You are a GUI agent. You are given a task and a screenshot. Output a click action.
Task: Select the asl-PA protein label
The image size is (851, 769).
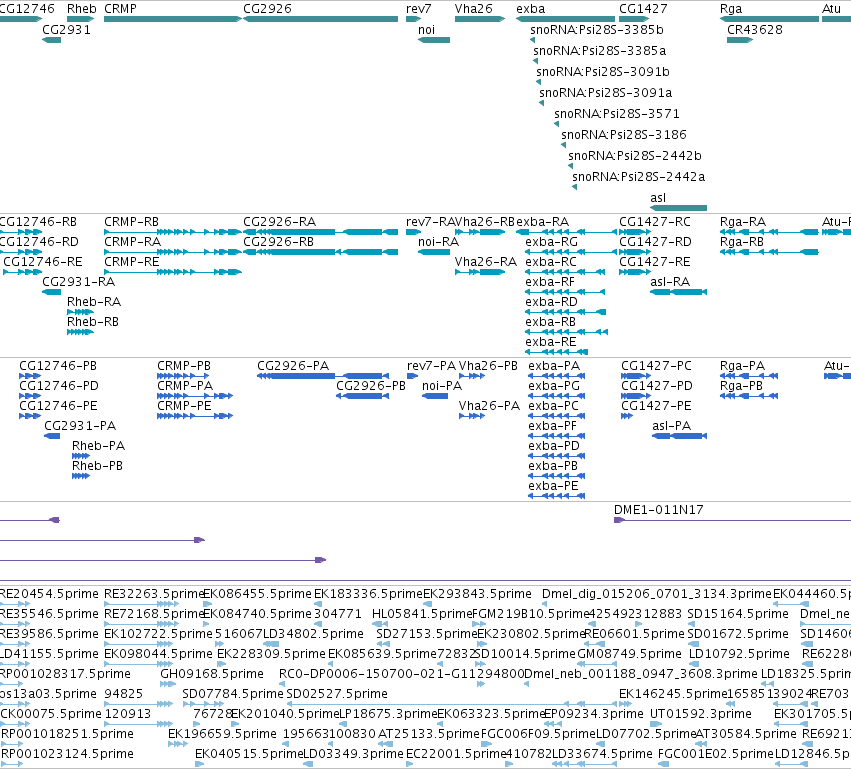click(x=671, y=427)
